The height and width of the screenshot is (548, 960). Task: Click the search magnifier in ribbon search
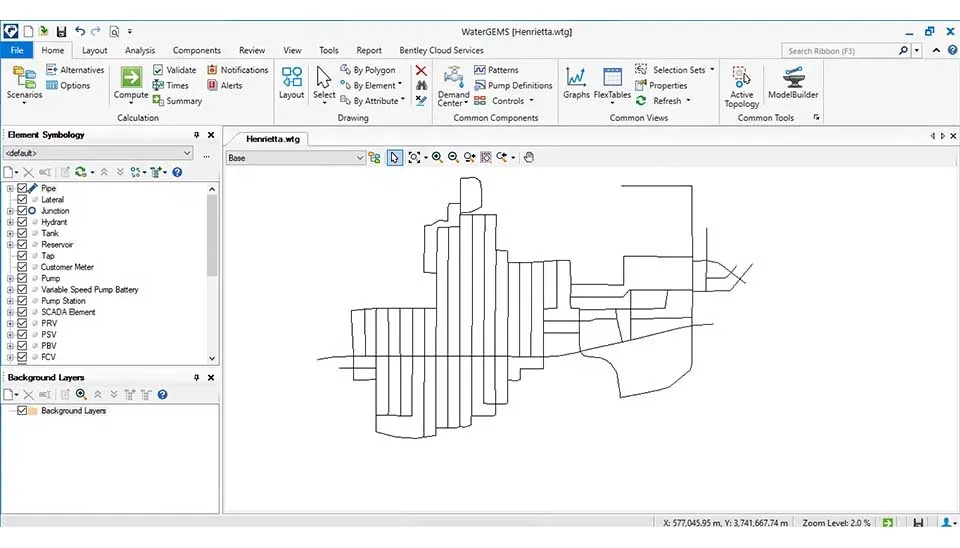[903, 50]
